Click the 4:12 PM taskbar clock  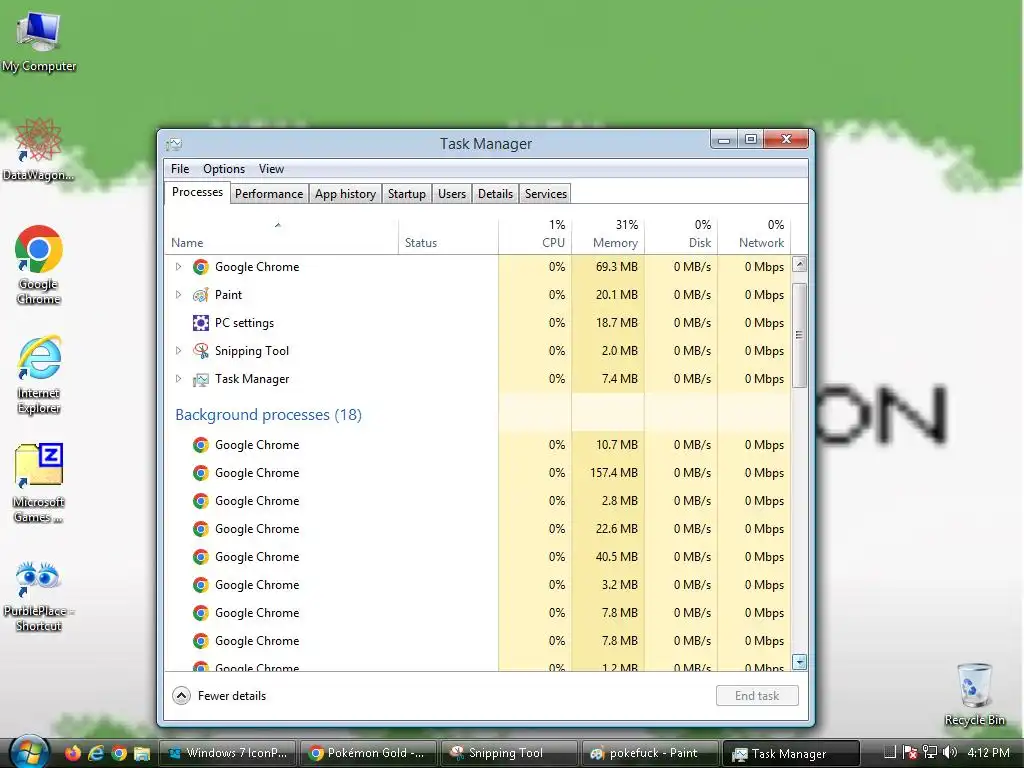(989, 752)
